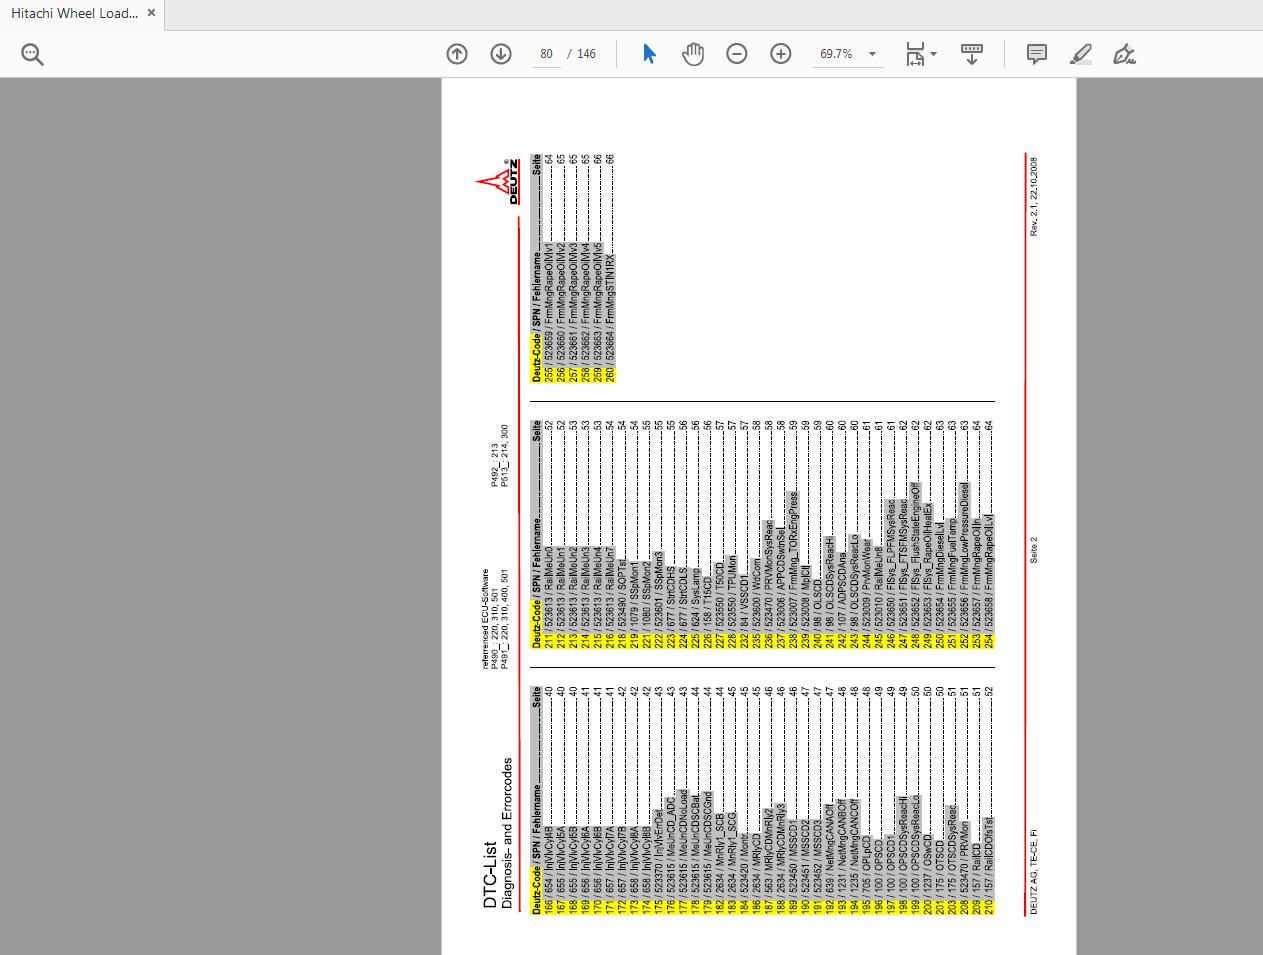The width and height of the screenshot is (1263, 955).
Task: Expand the page fit options arrow
Action: click(934, 54)
